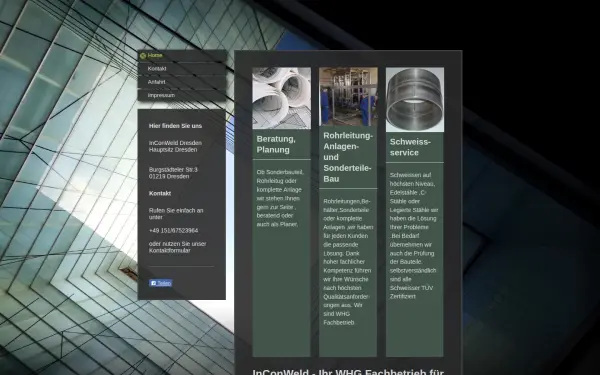Click the Hier finden Sie uns heading
The image size is (600, 375).
click(175, 126)
